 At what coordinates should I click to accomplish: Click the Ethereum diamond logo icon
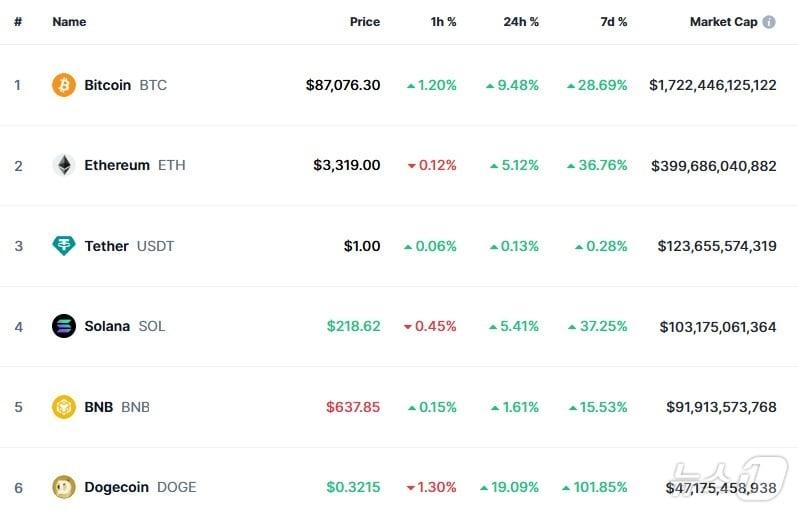click(64, 165)
